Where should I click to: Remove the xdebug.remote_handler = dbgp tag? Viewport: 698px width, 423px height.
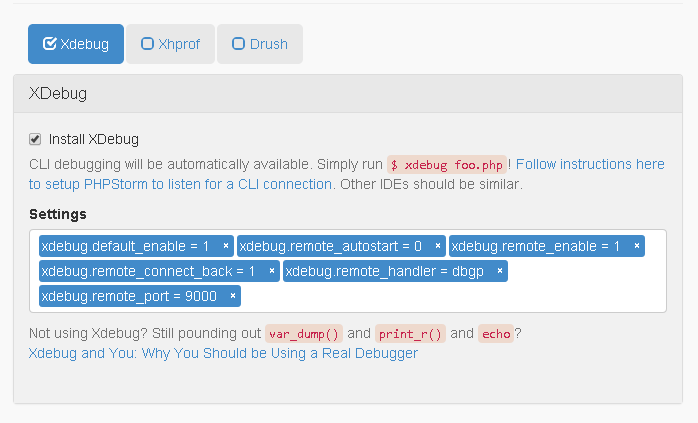(499, 271)
